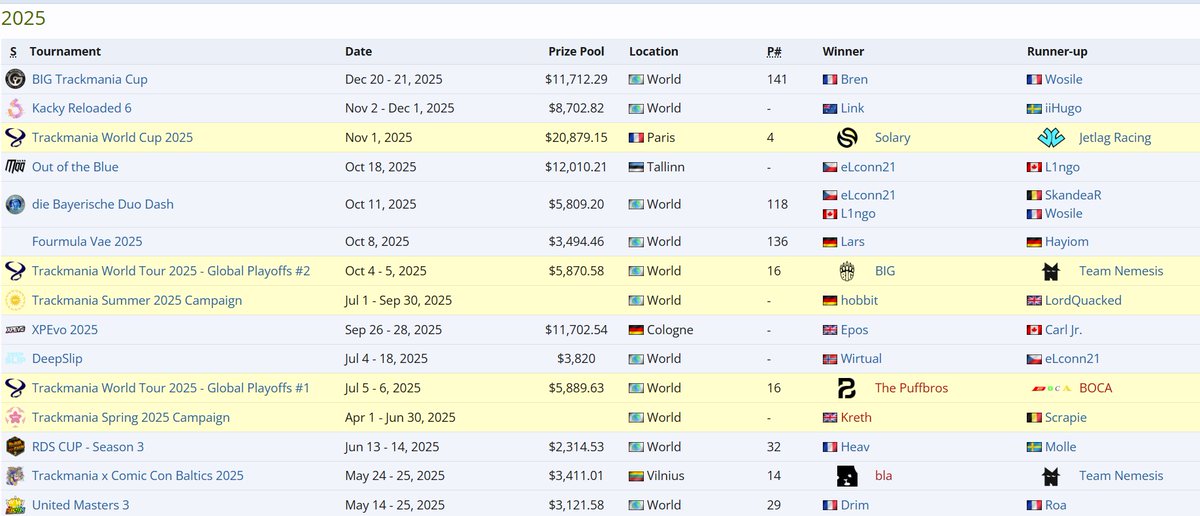1200x516 pixels.
Task: Click the Team Nemesis logo in Comic Con Baltics row
Action: pos(1051,476)
